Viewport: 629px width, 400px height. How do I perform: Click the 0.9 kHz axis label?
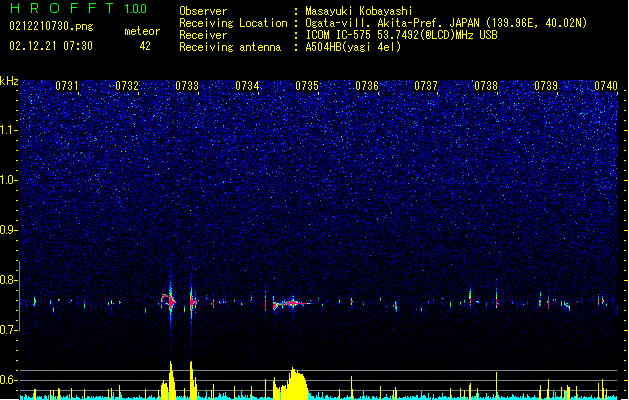(x=8, y=230)
